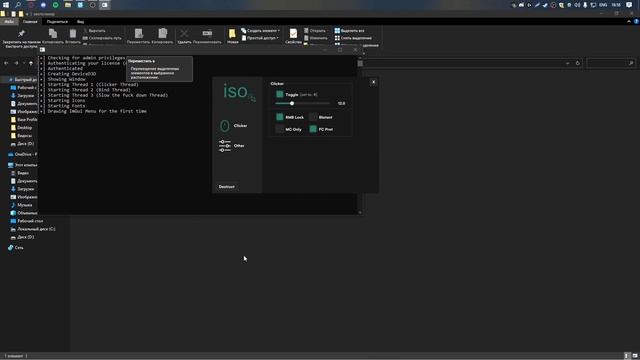This screenshot has width=640, height=360.
Task: Click the Explorer search box
Action: pyautogui.click(x=611, y=63)
